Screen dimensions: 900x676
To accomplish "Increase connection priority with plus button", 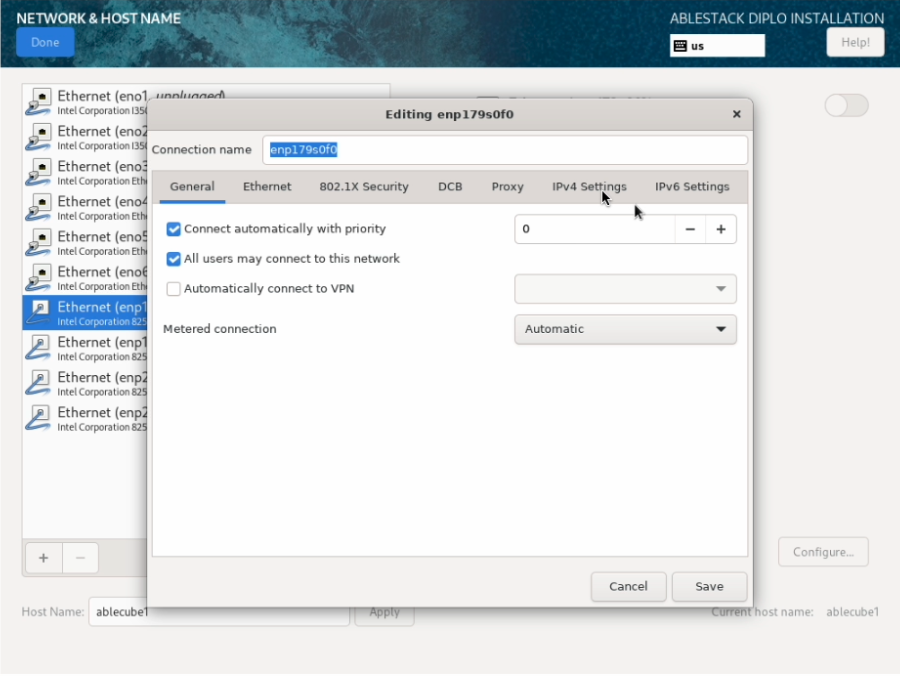I will (x=720, y=229).
